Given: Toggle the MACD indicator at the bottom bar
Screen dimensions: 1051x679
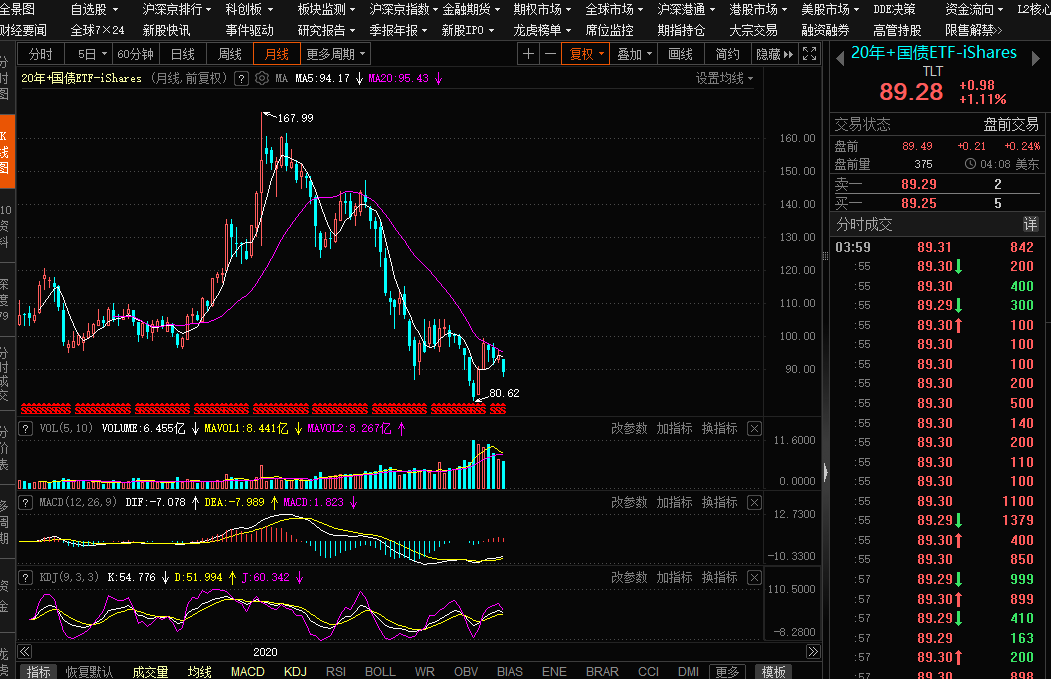Looking at the screenshot, I should tap(248, 672).
